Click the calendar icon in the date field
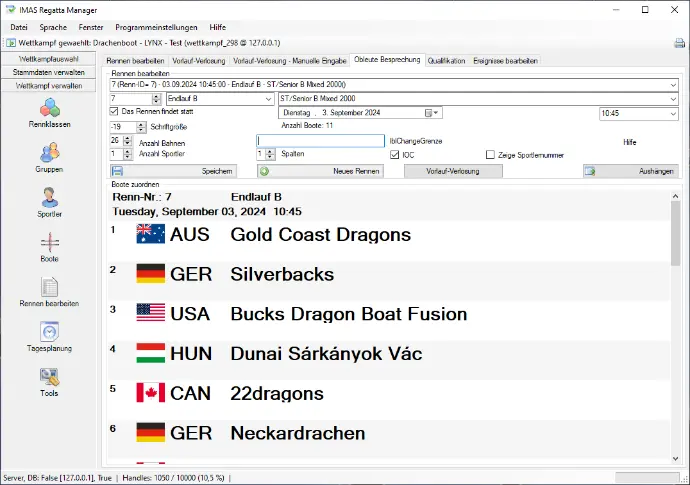690x485 pixels. click(x=429, y=113)
